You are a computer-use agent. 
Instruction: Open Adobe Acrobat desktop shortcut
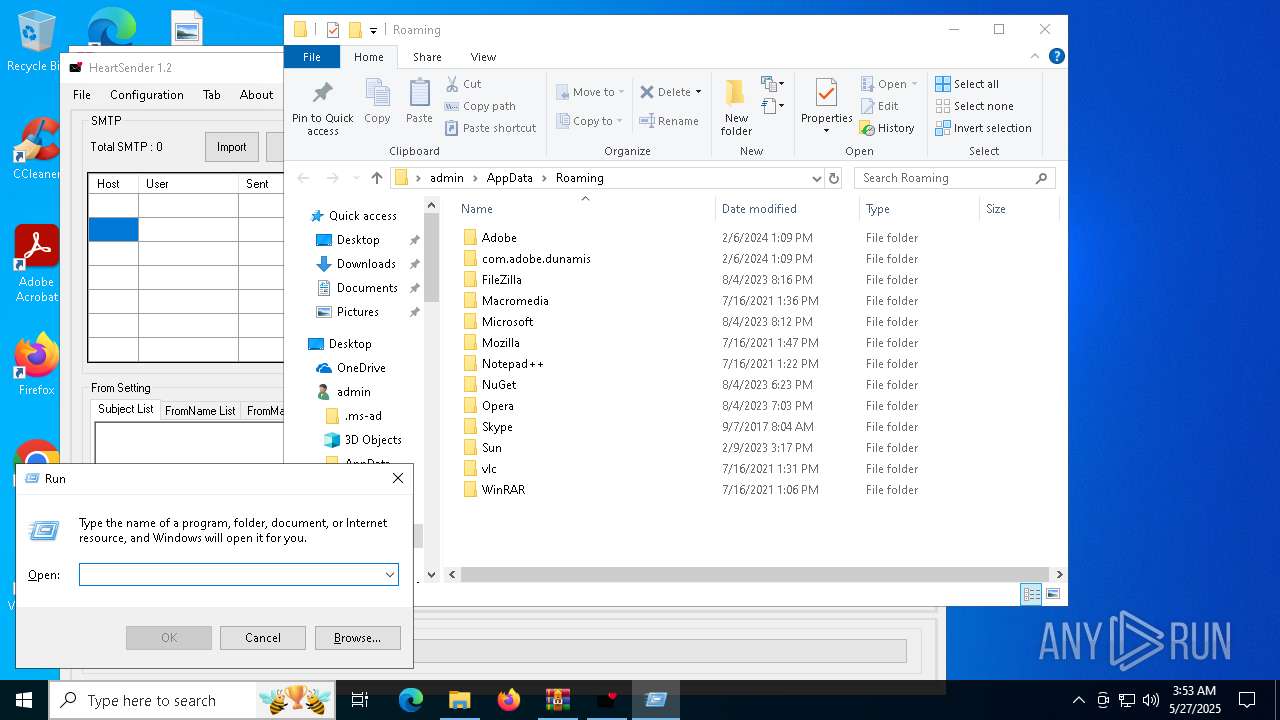pyautogui.click(x=36, y=264)
